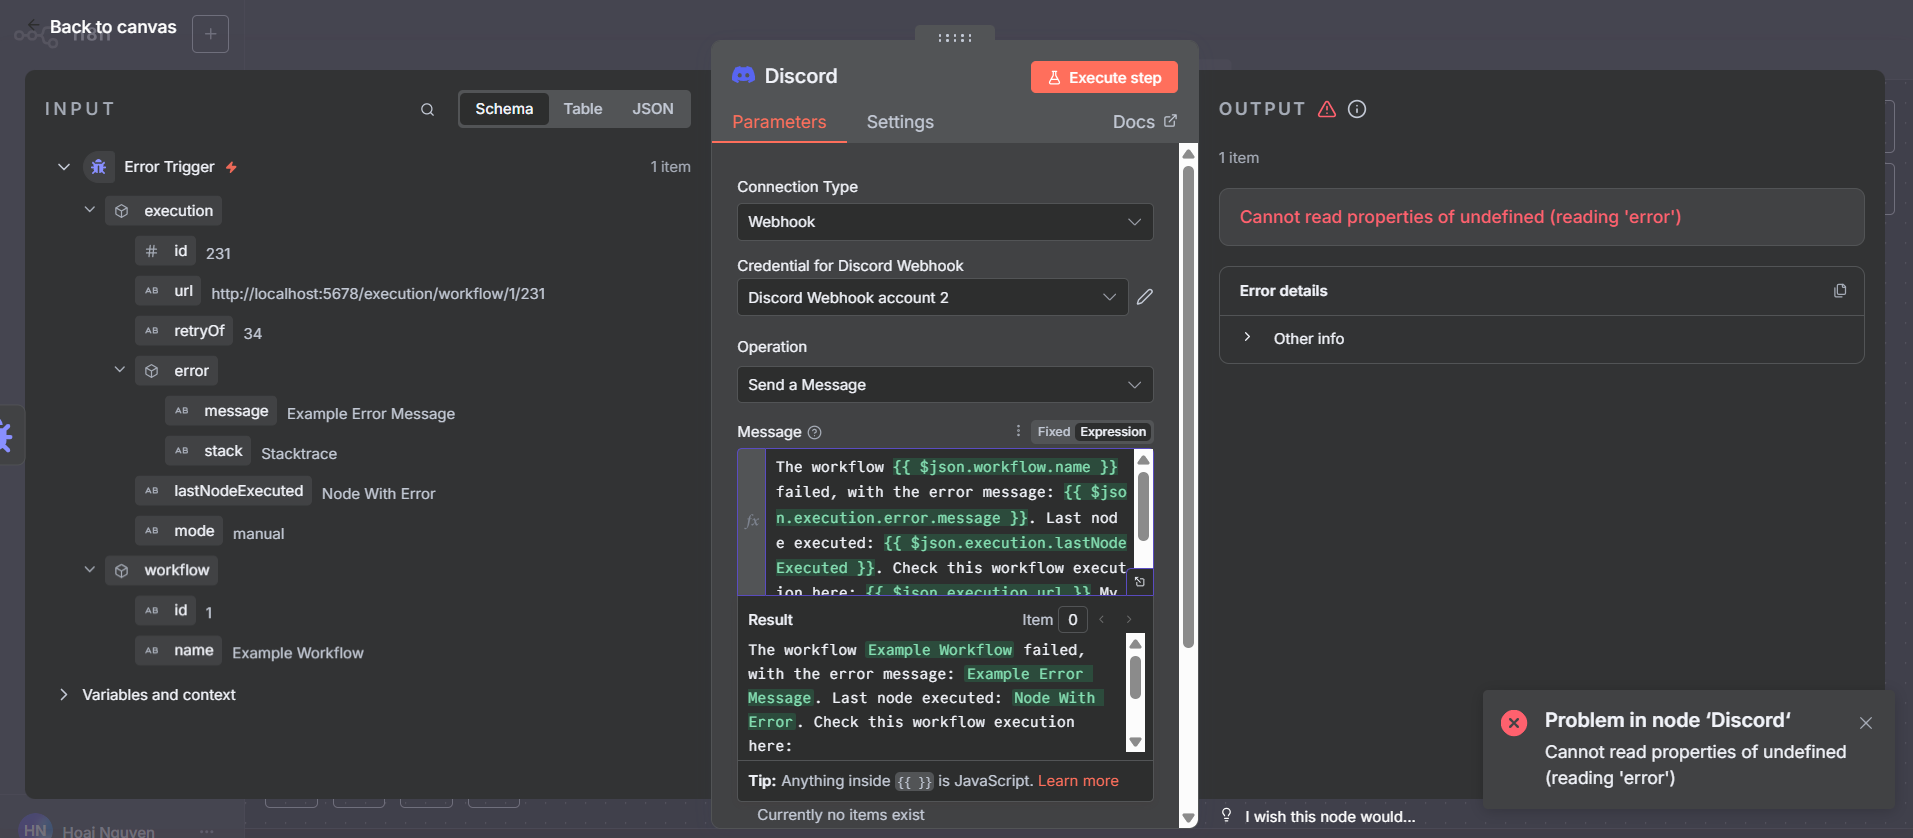Image resolution: width=1913 pixels, height=838 pixels.
Task: Switch Message field to Expression mode
Action: pyautogui.click(x=1112, y=432)
